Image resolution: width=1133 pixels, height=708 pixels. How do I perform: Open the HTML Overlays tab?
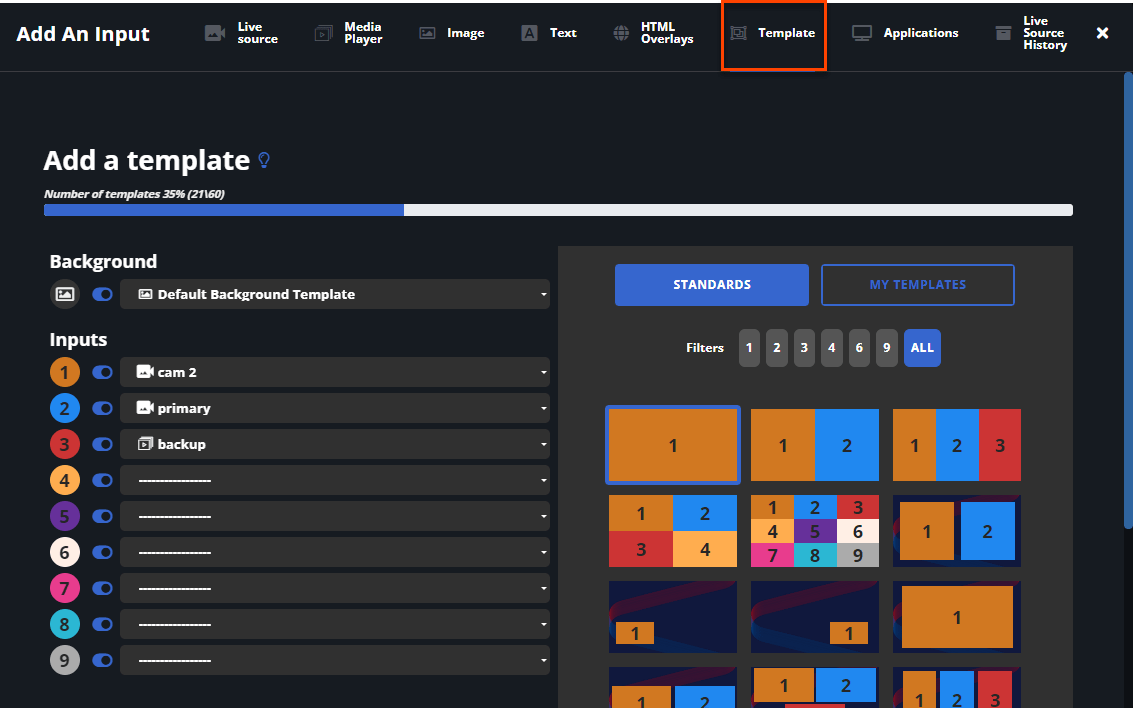click(653, 33)
